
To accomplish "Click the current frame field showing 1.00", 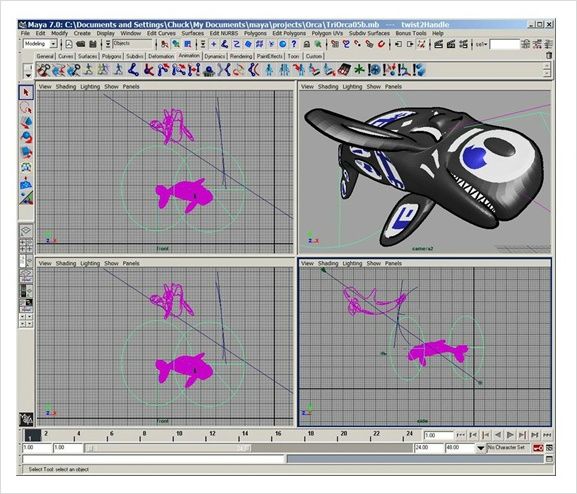I will (438, 435).
